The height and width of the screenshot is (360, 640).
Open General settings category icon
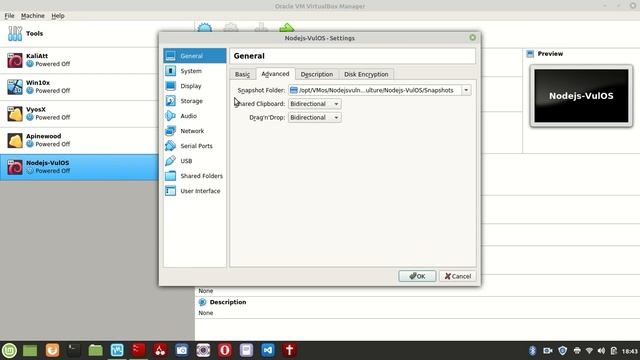click(x=171, y=56)
